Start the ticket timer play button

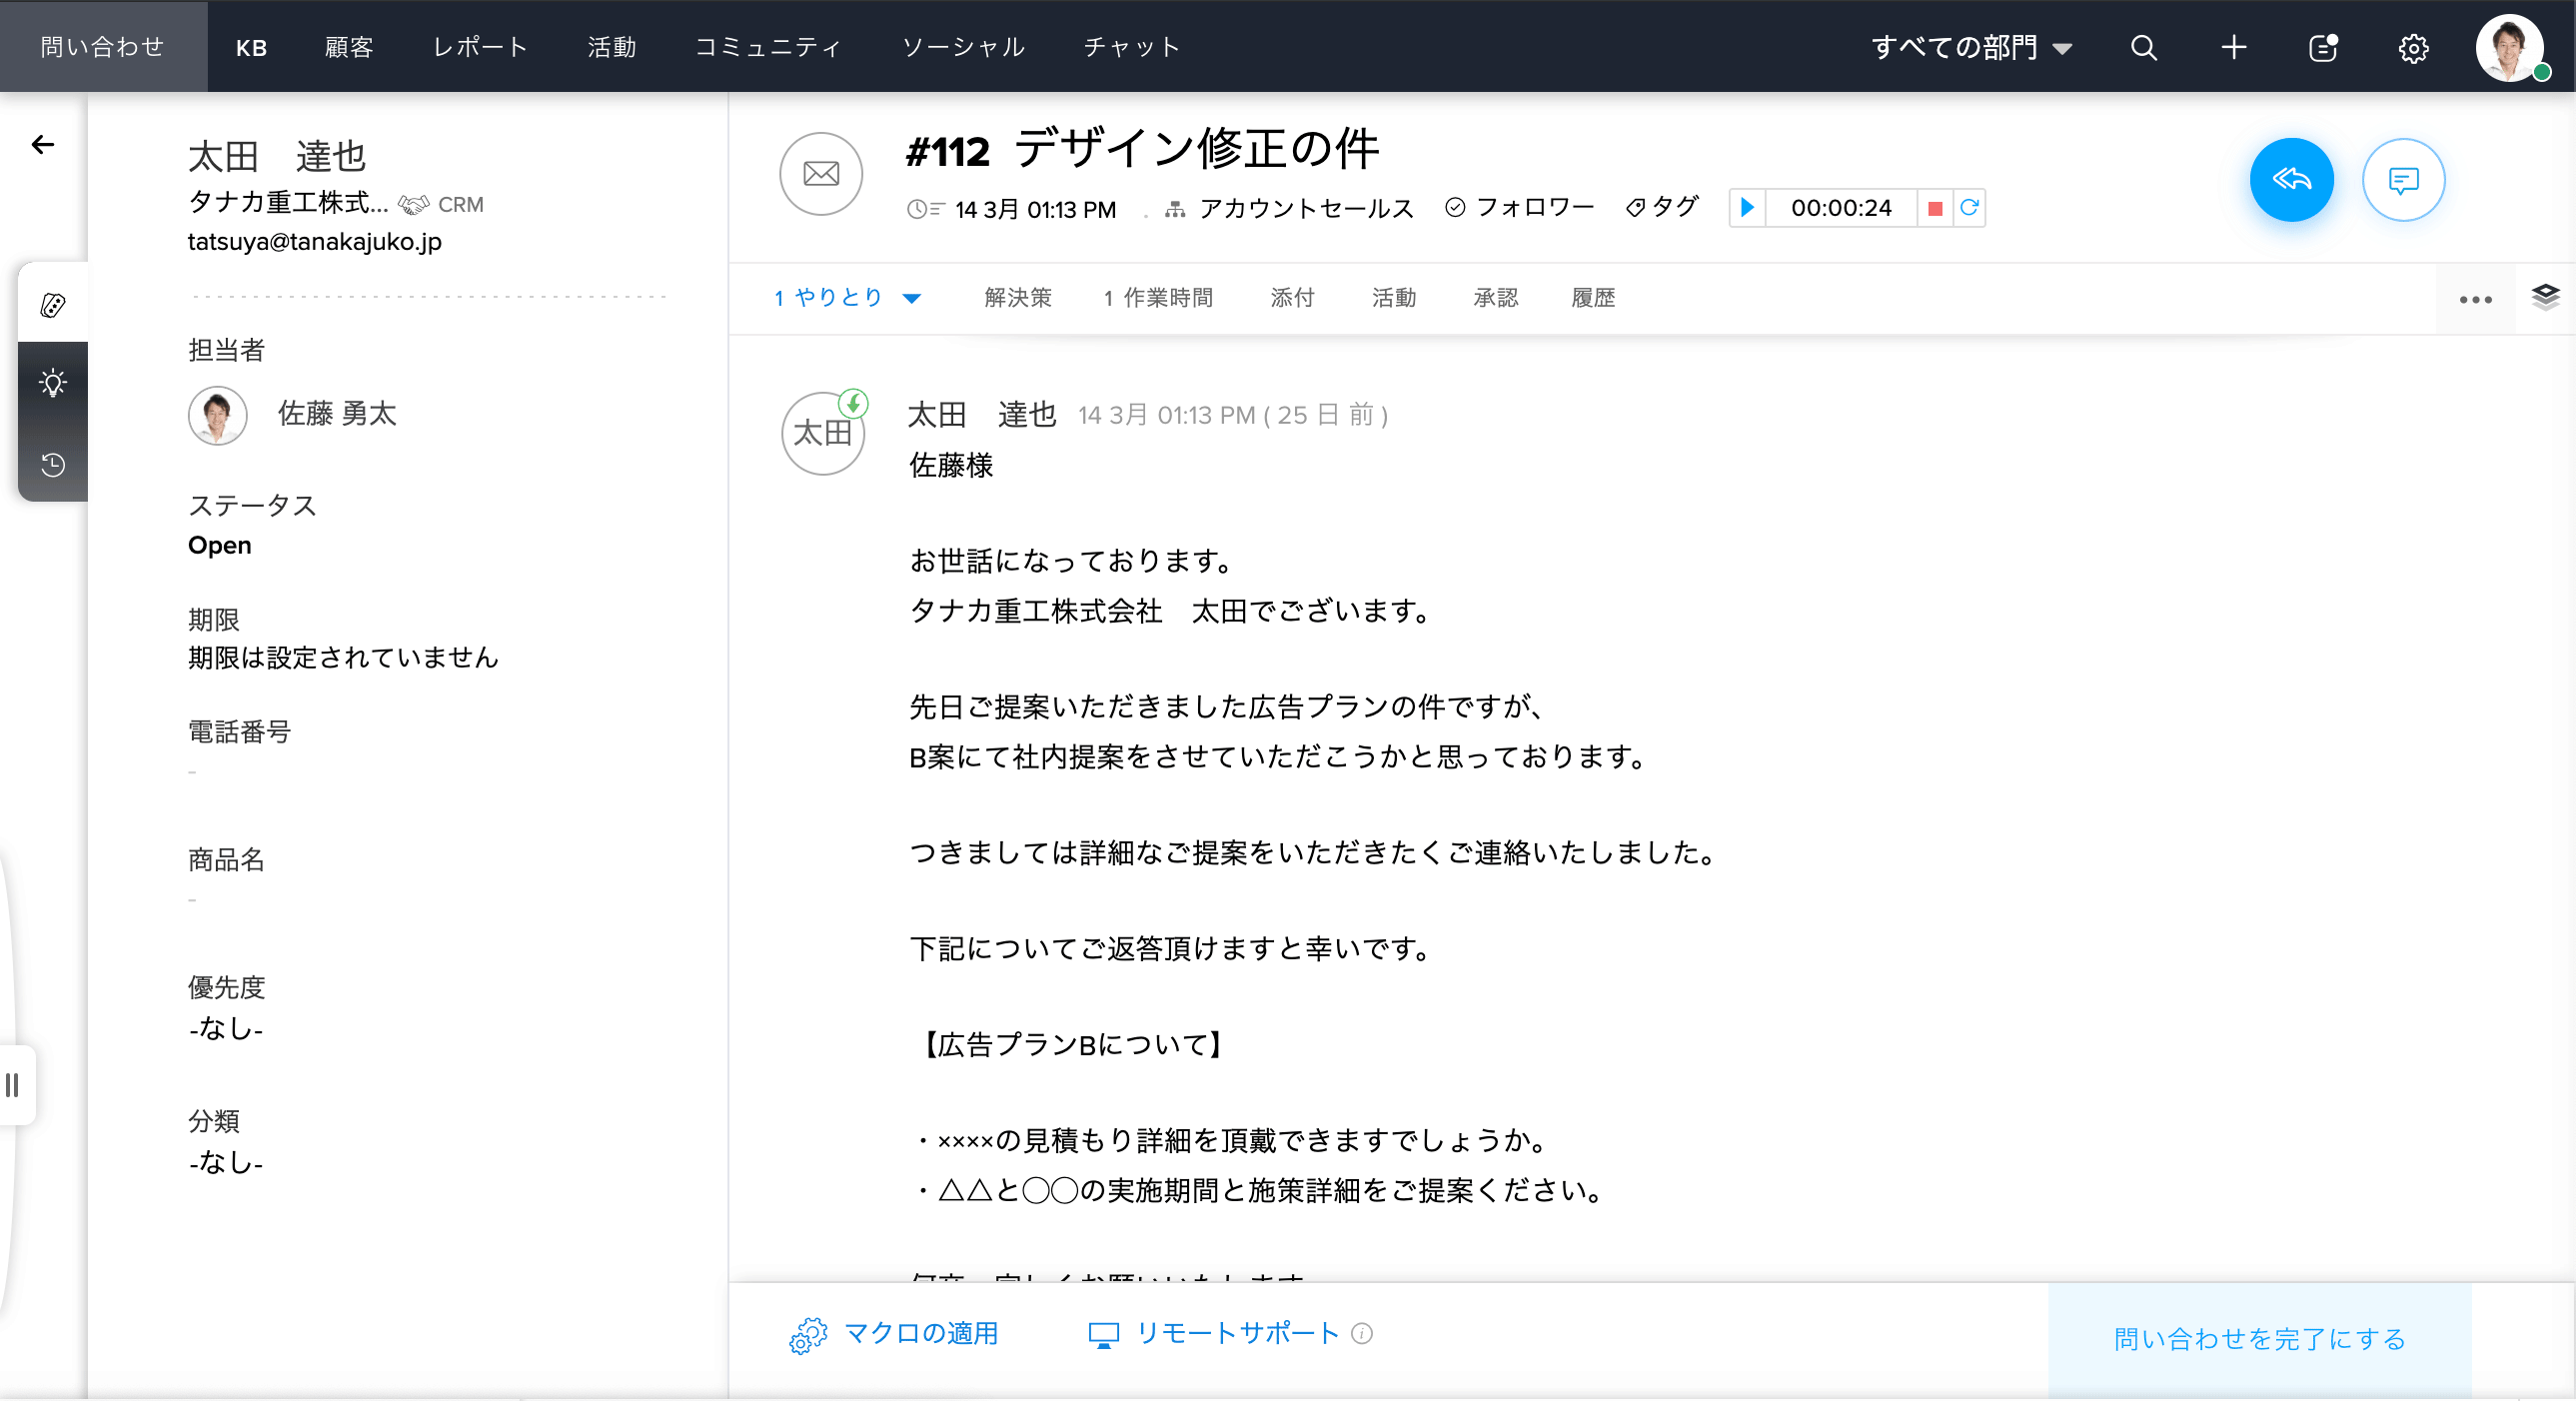pos(1747,208)
